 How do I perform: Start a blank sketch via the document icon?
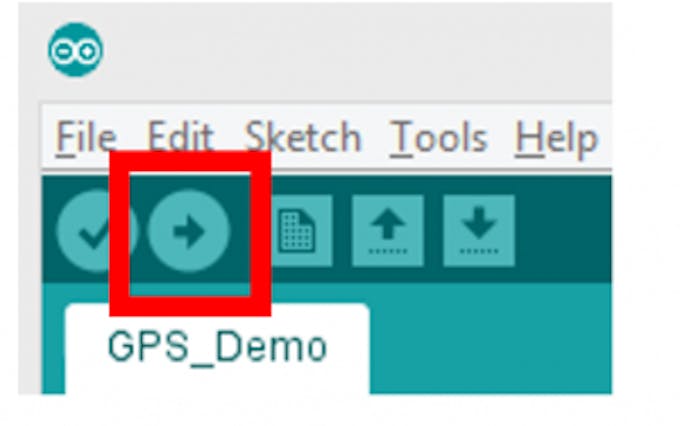click(x=297, y=231)
